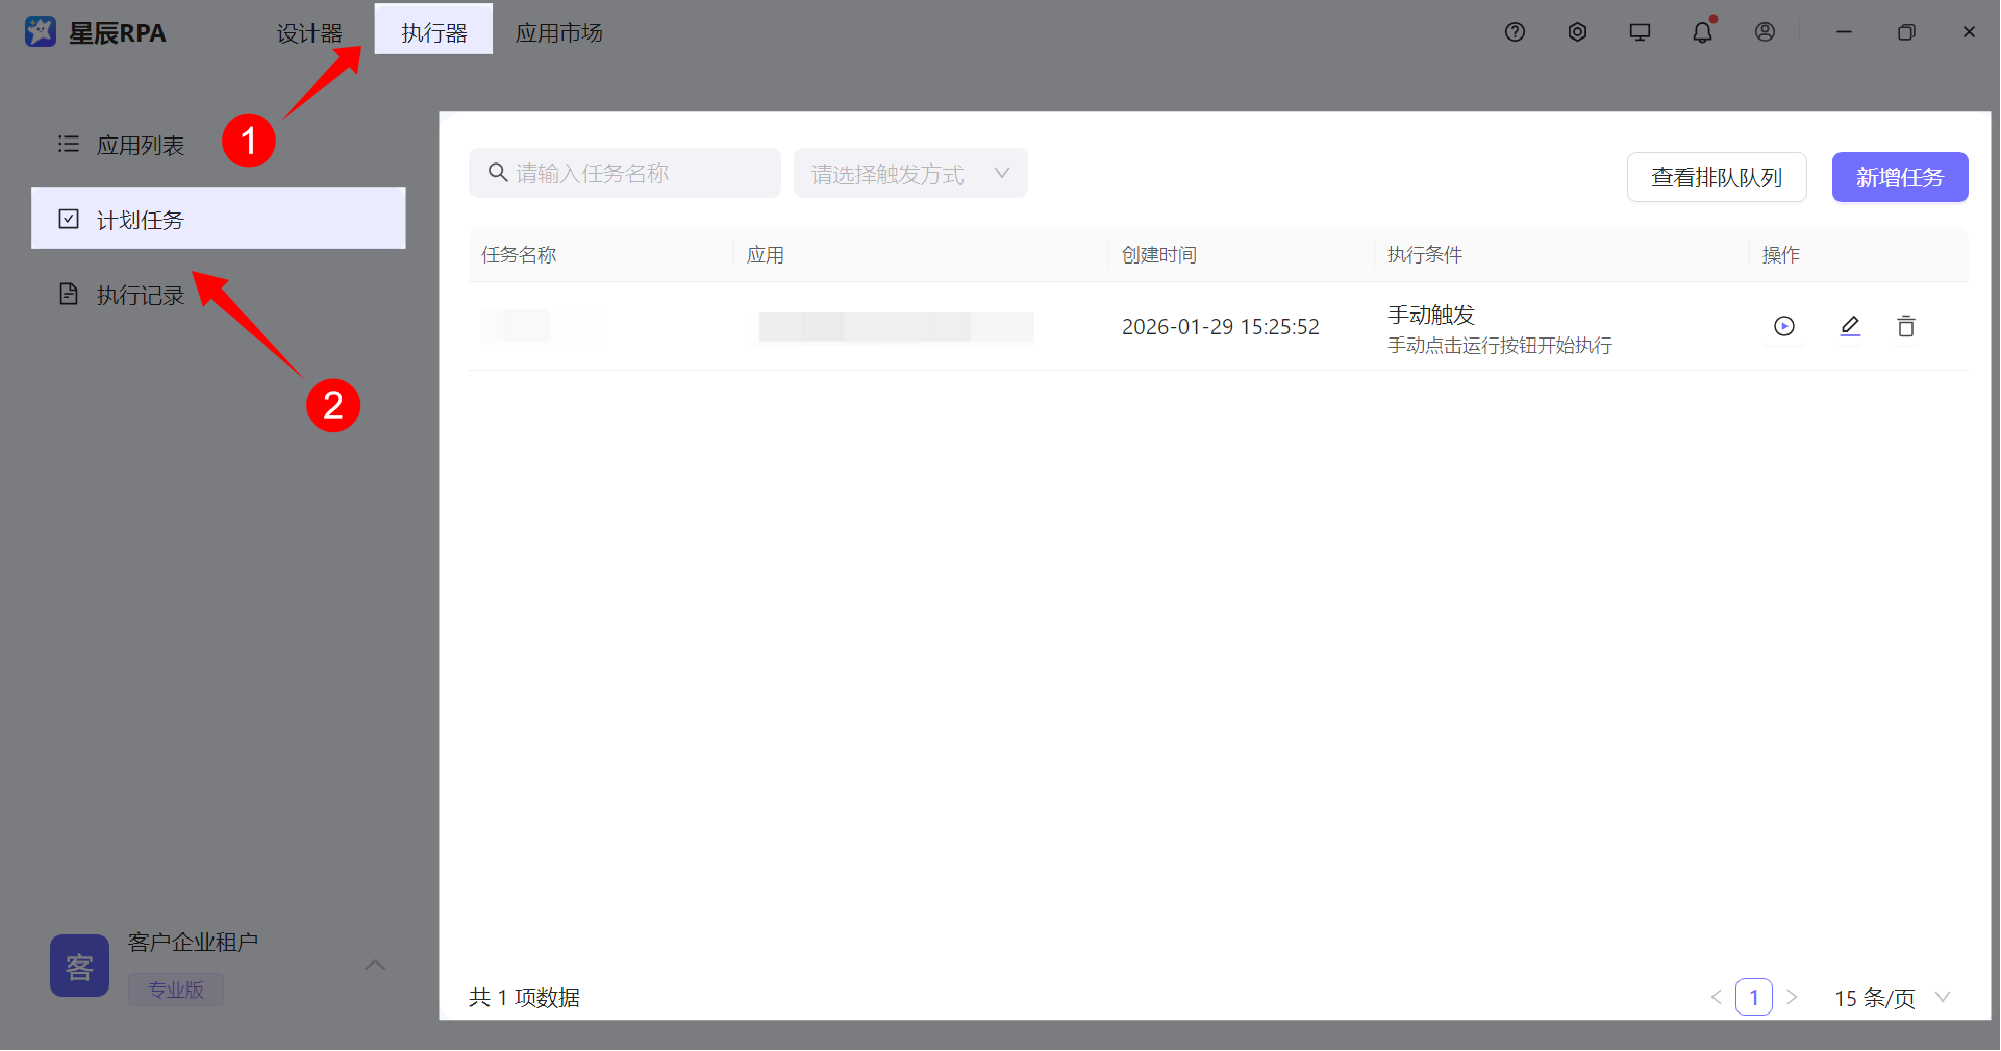This screenshot has width=2001, height=1051.
Task: Open the user account icon
Action: pyautogui.click(x=1764, y=32)
